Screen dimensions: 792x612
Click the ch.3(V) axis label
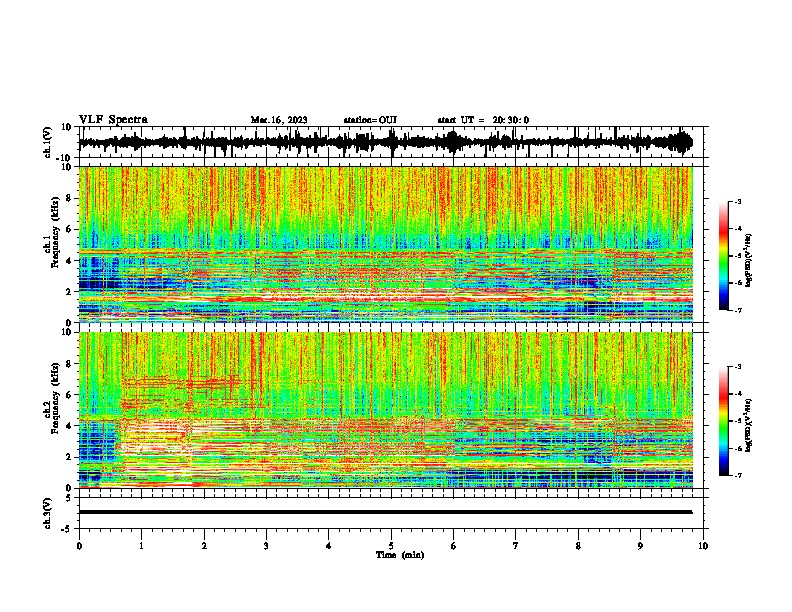tap(48, 513)
